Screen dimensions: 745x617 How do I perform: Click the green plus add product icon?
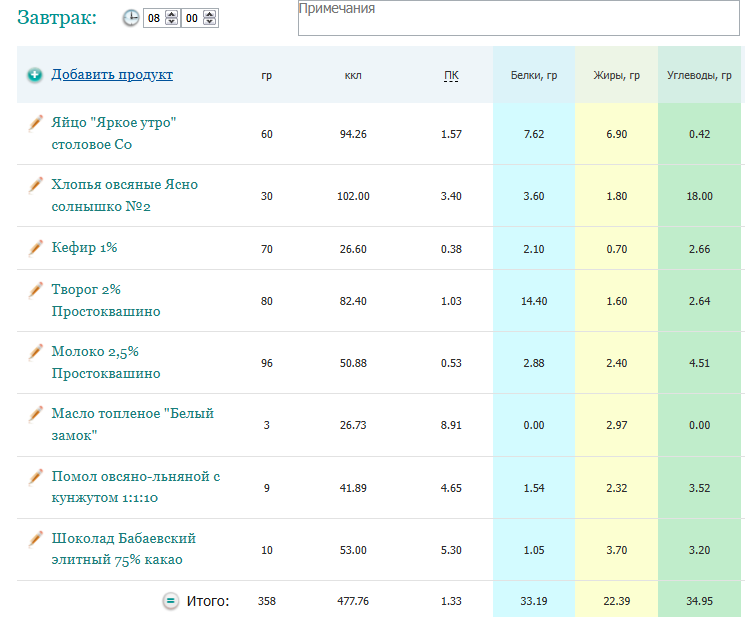[x=35, y=75]
